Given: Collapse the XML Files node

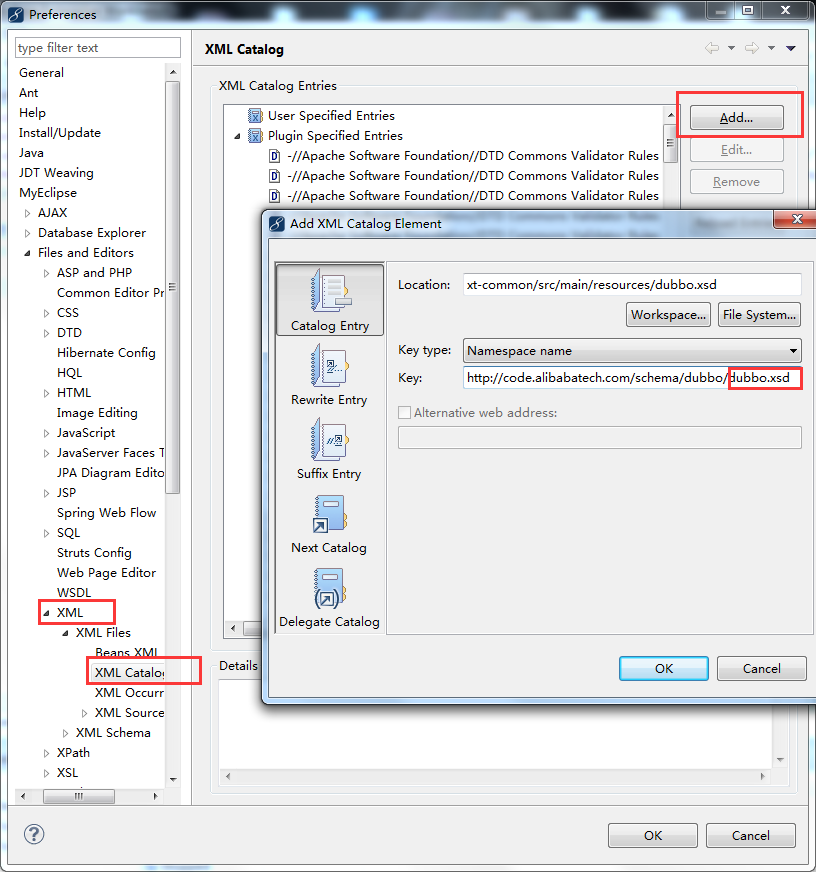Looking at the screenshot, I should [66, 633].
